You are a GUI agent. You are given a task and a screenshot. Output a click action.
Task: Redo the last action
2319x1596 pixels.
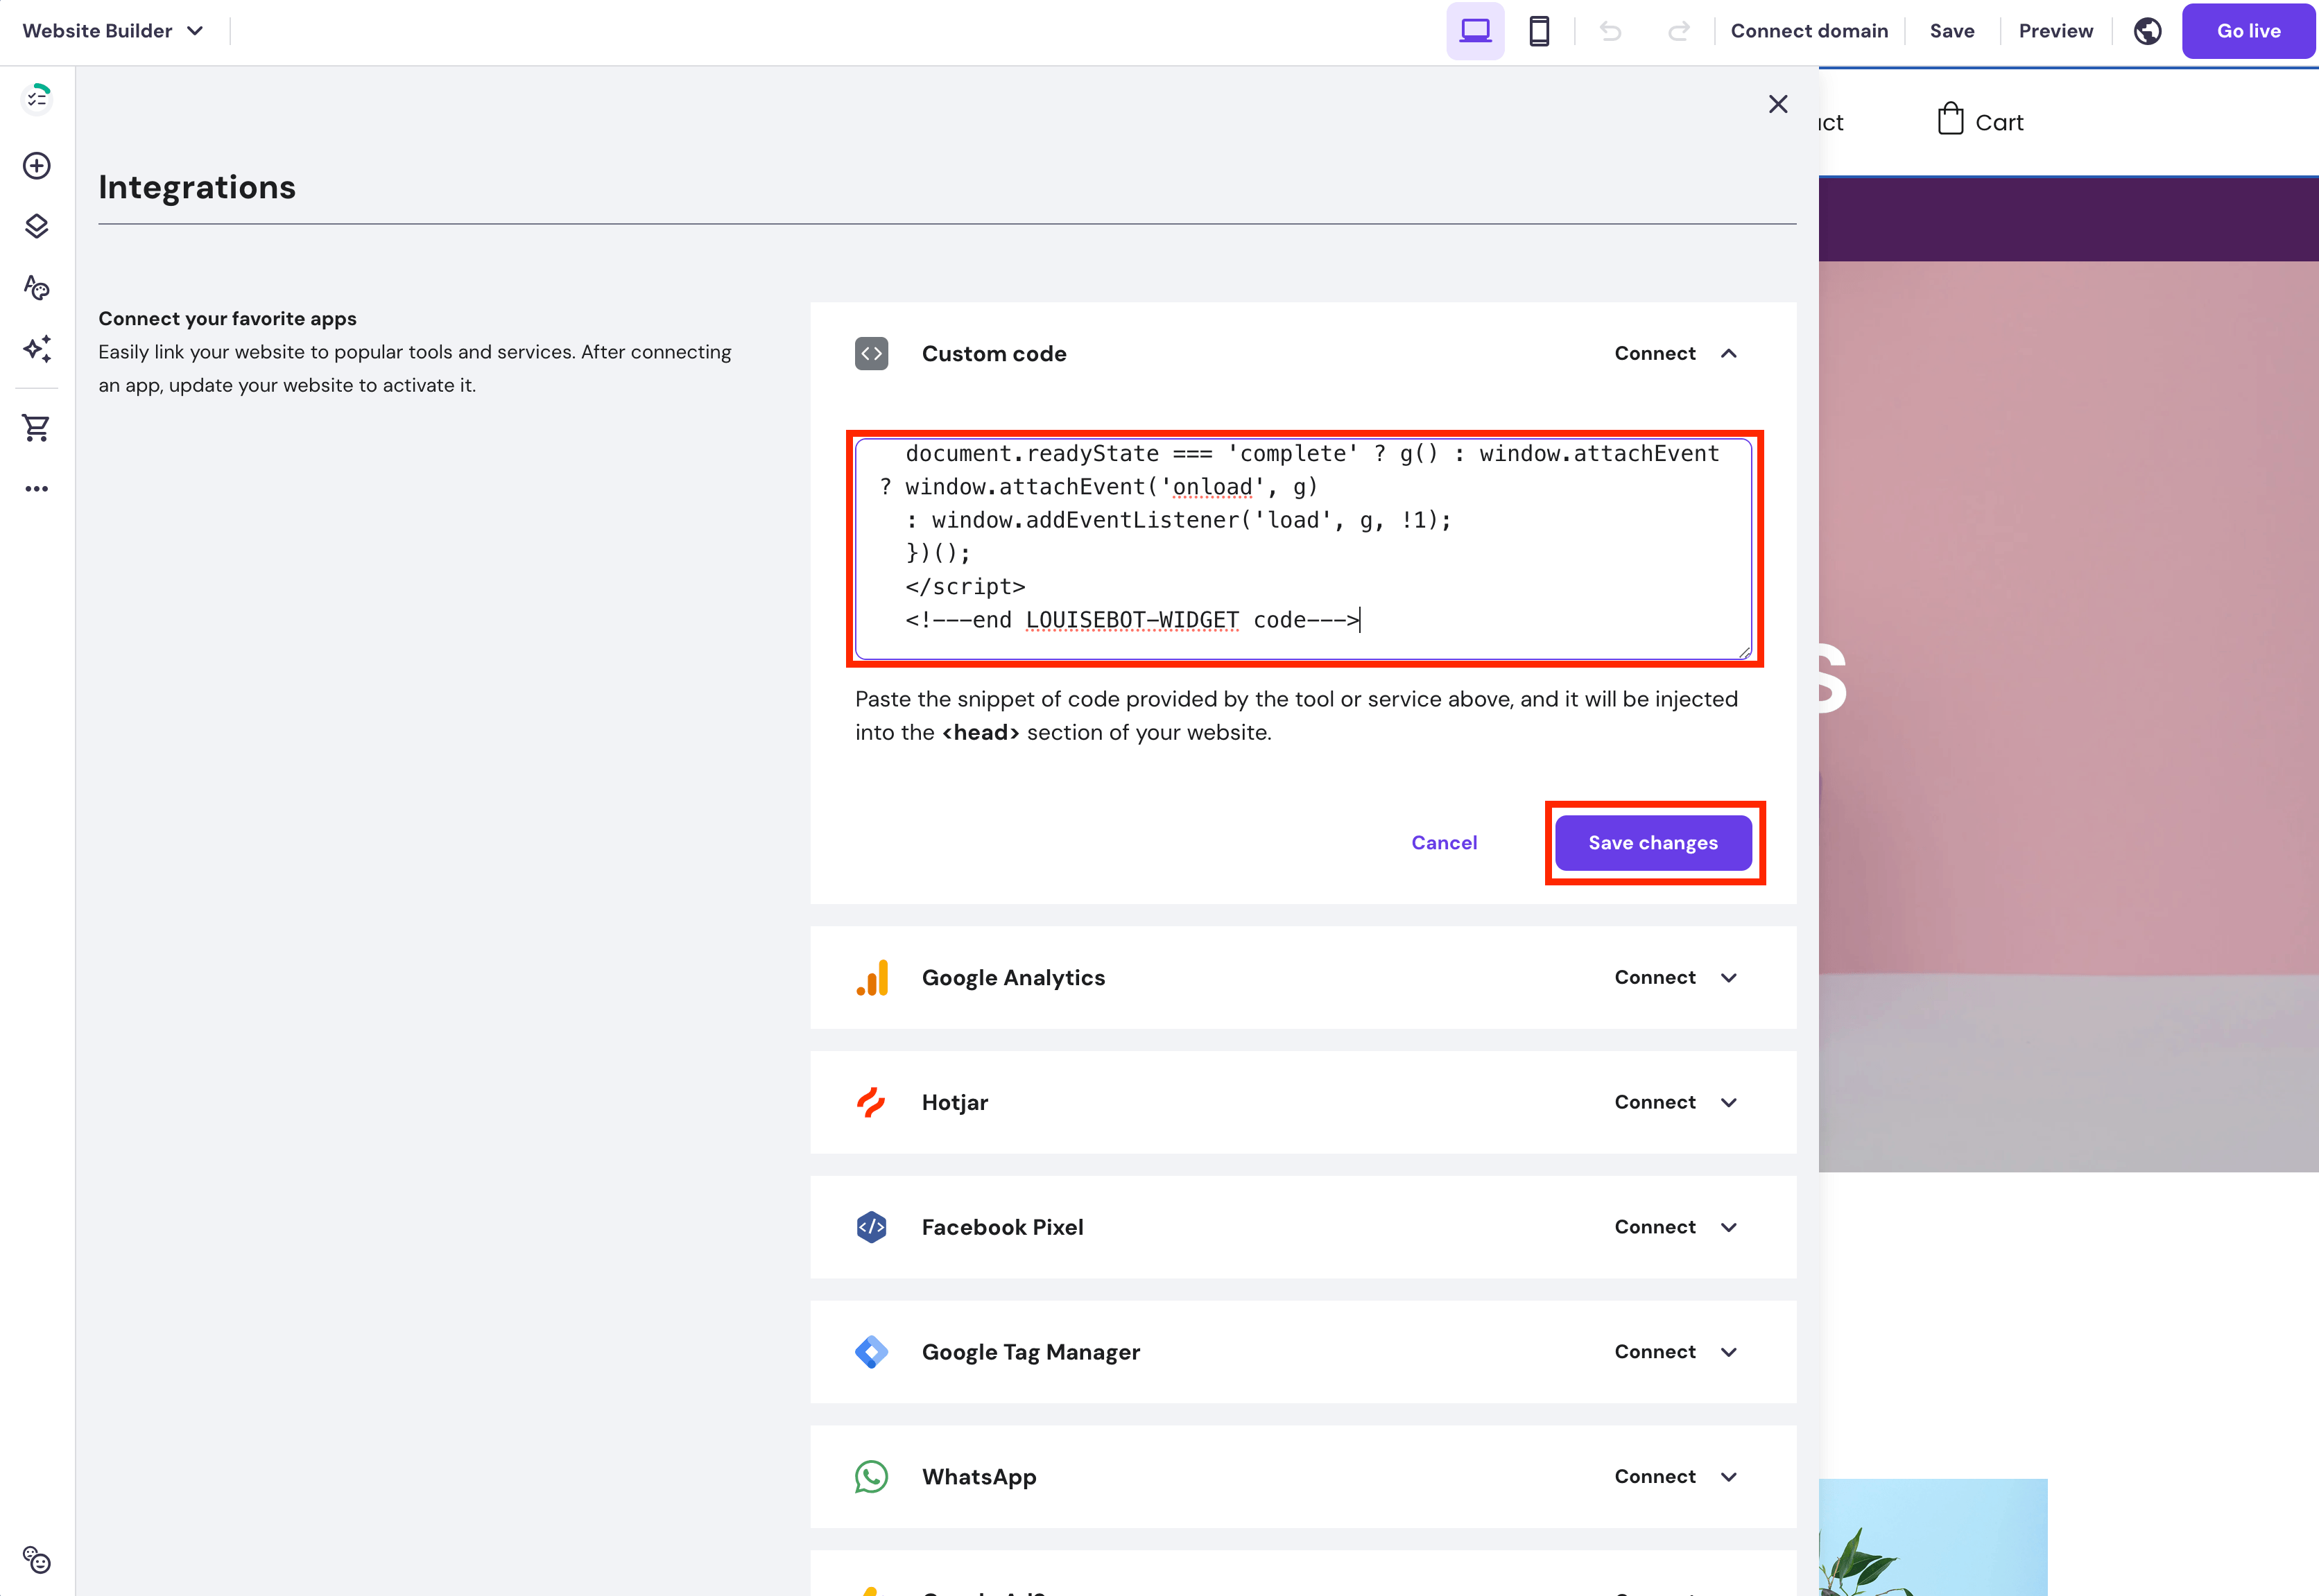[x=1679, y=31]
